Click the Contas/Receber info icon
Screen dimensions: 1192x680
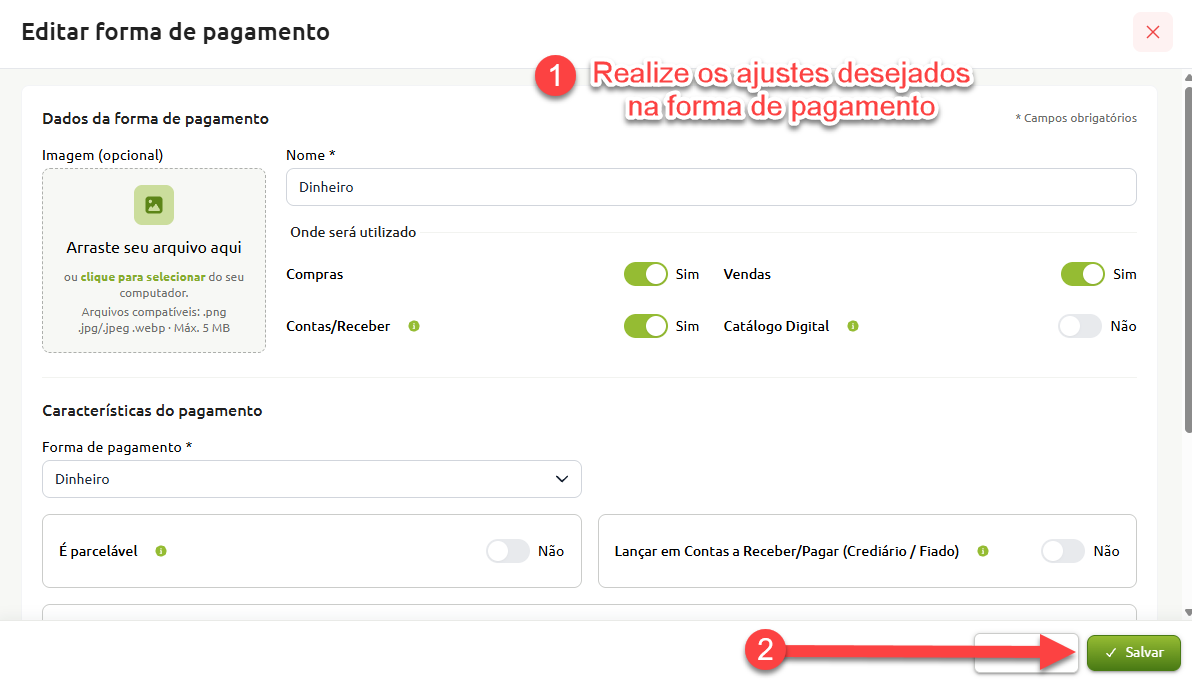point(414,326)
